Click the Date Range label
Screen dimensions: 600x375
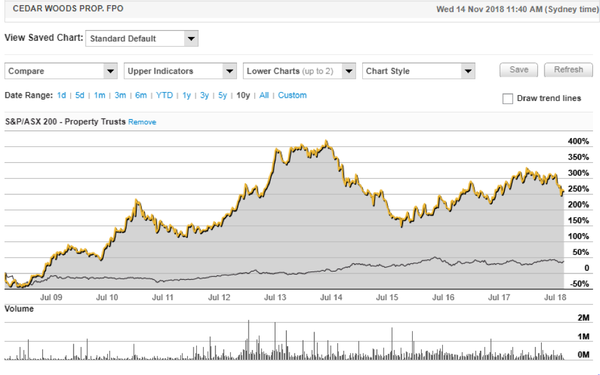pyautogui.click(x=29, y=95)
